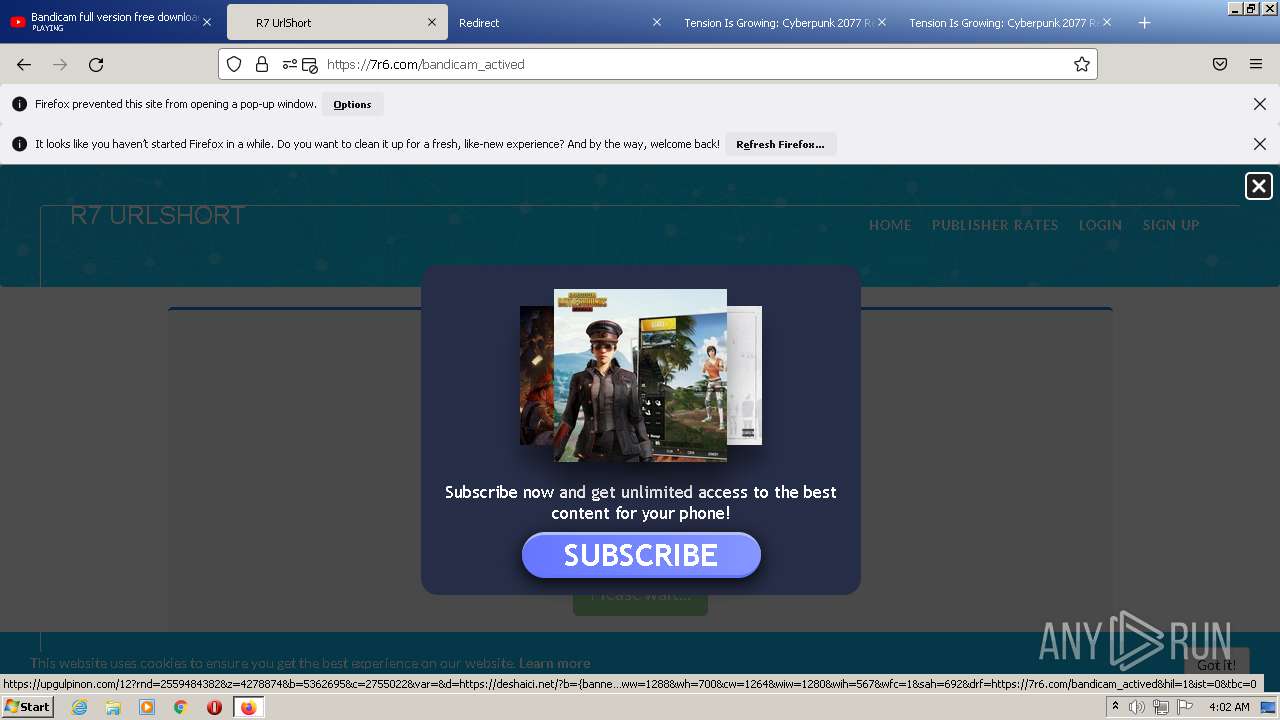
Task: Switch to the Bandicam full version tab
Action: tap(112, 22)
